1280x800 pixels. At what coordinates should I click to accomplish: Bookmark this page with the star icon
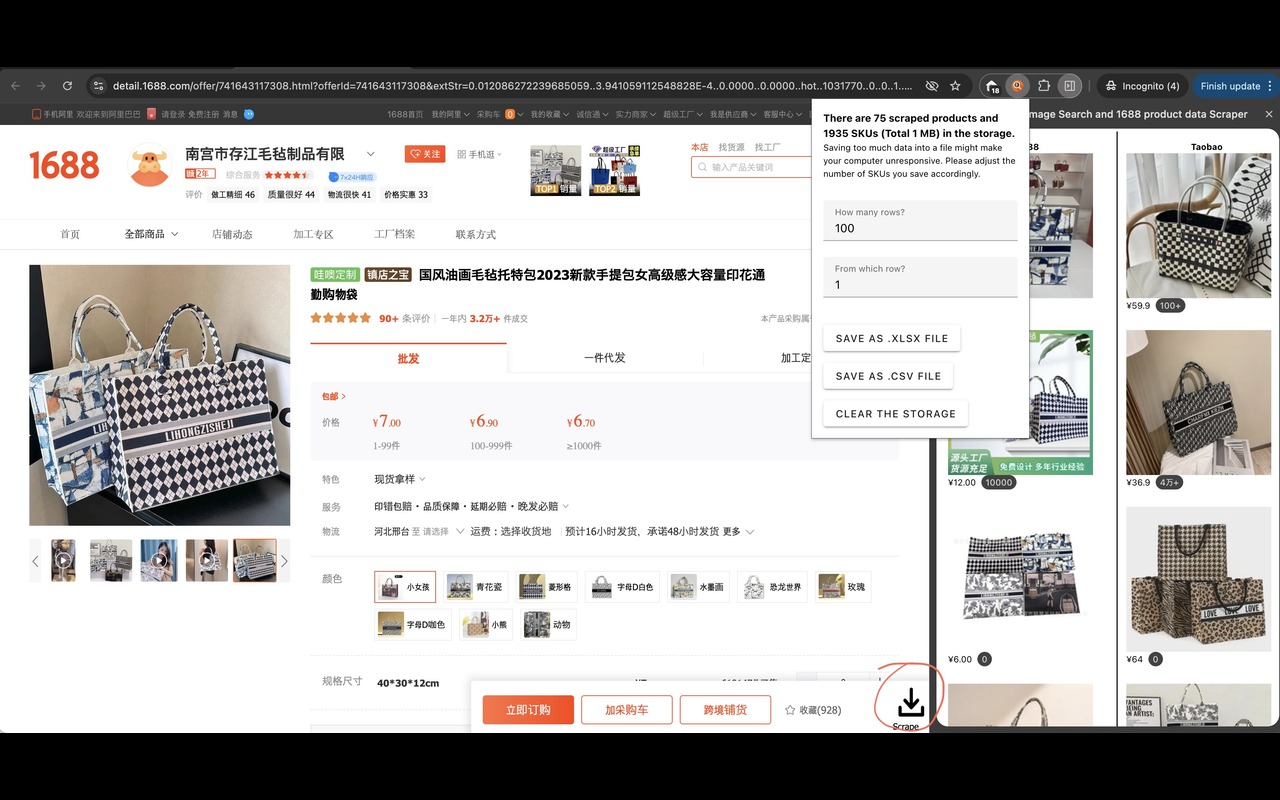point(955,86)
